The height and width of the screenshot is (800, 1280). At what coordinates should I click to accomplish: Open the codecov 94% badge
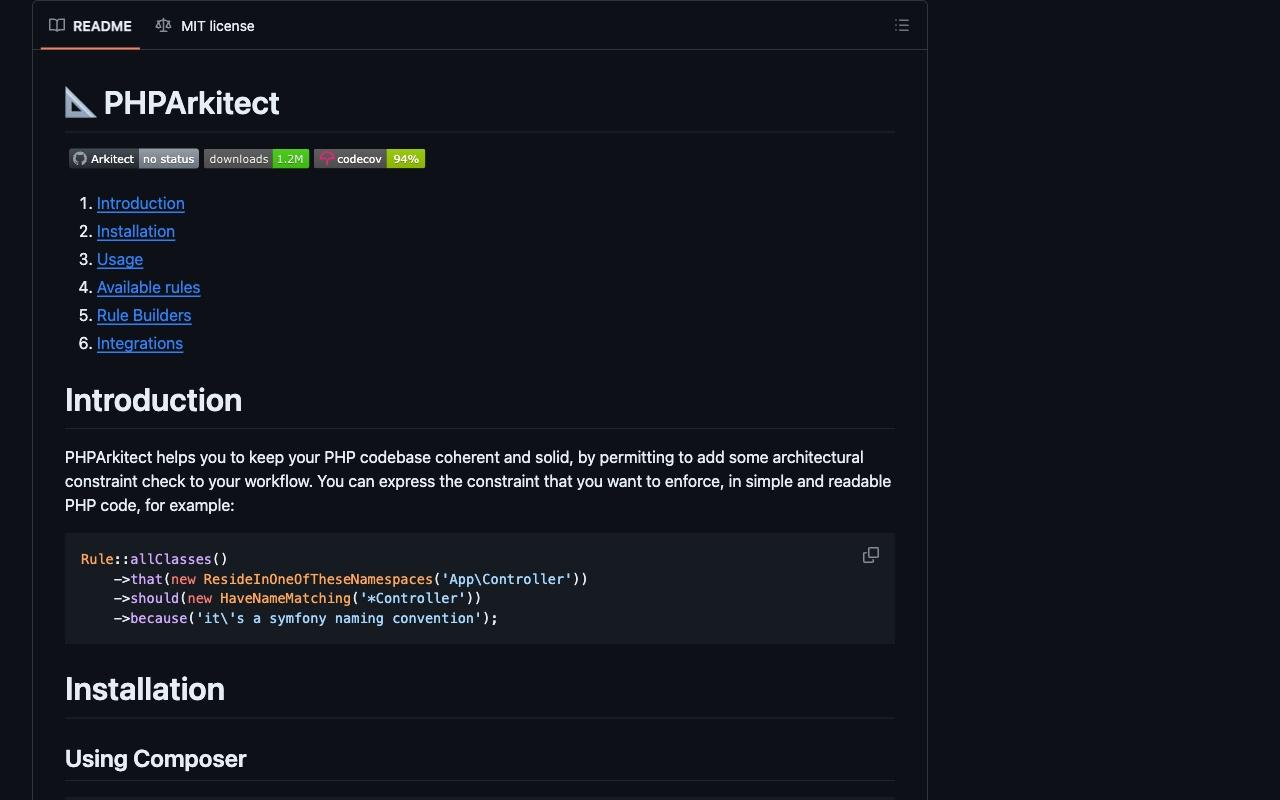point(369,158)
